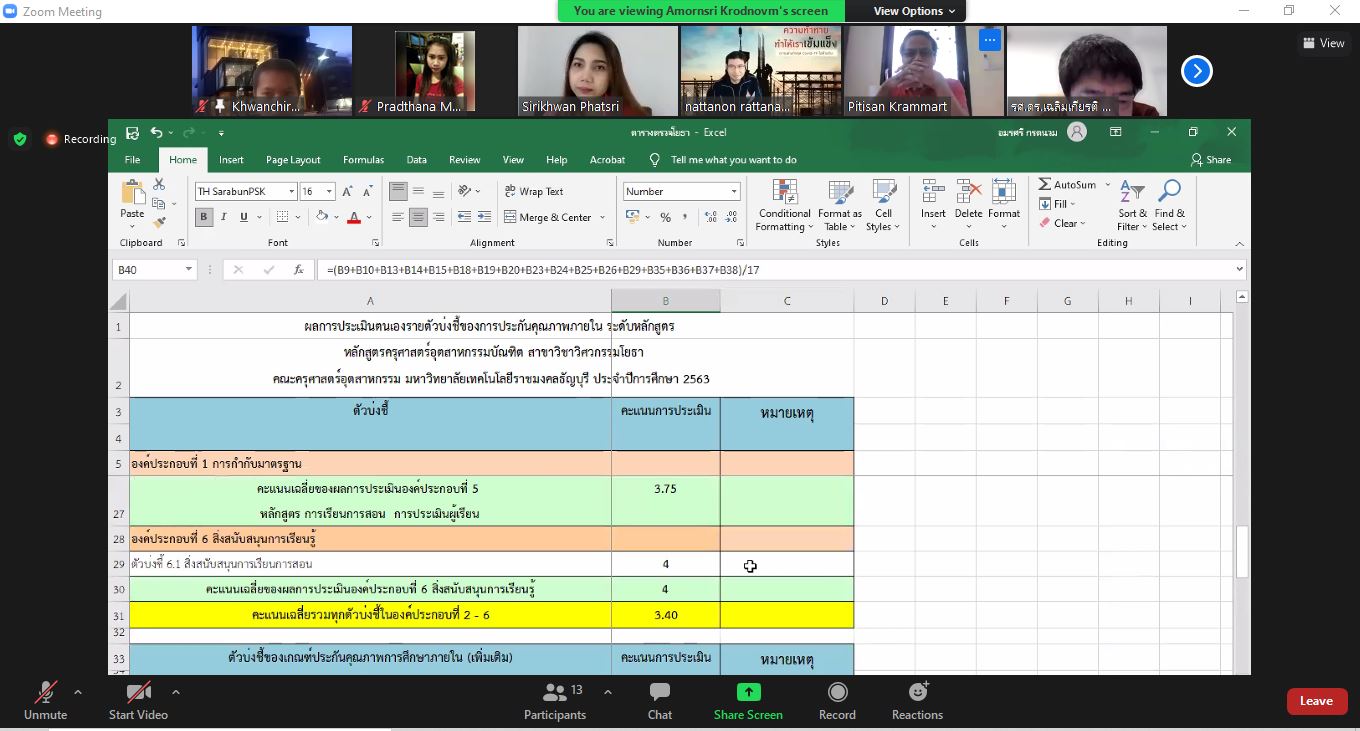Open the Clear eraser dropdown

tap(1061, 223)
